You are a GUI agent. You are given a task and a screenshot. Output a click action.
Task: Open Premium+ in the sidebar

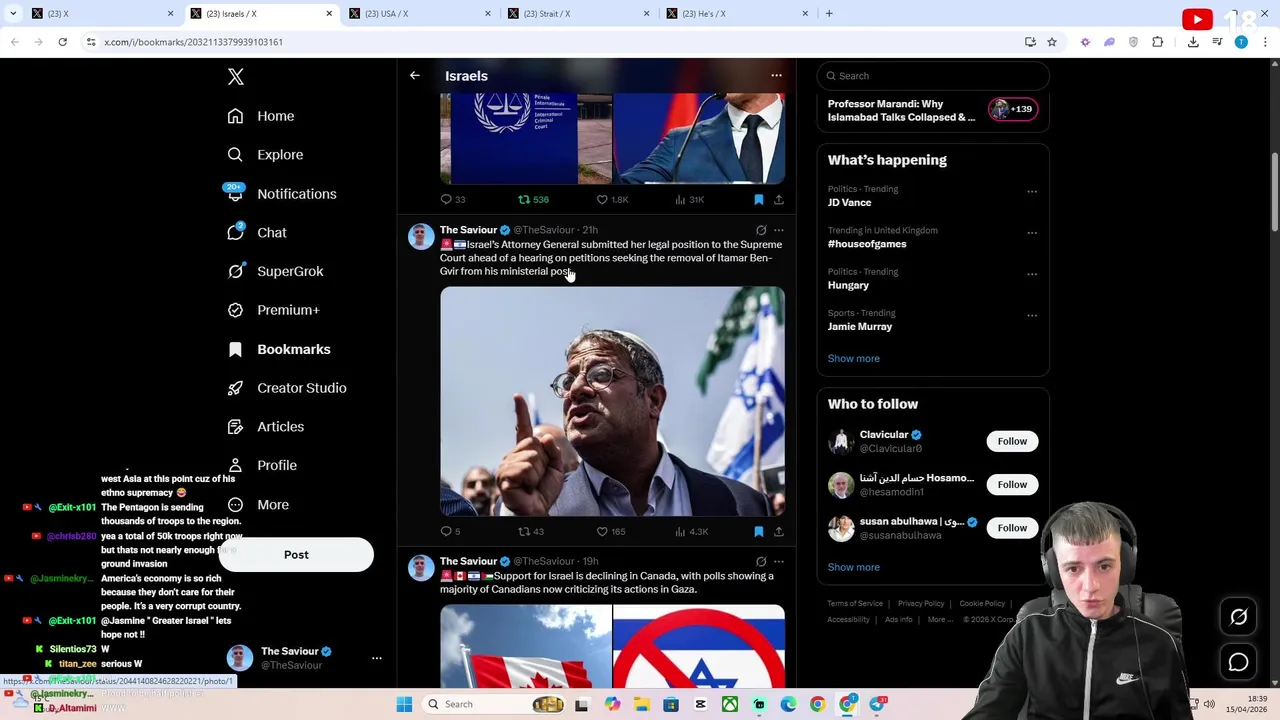[x=273, y=310]
